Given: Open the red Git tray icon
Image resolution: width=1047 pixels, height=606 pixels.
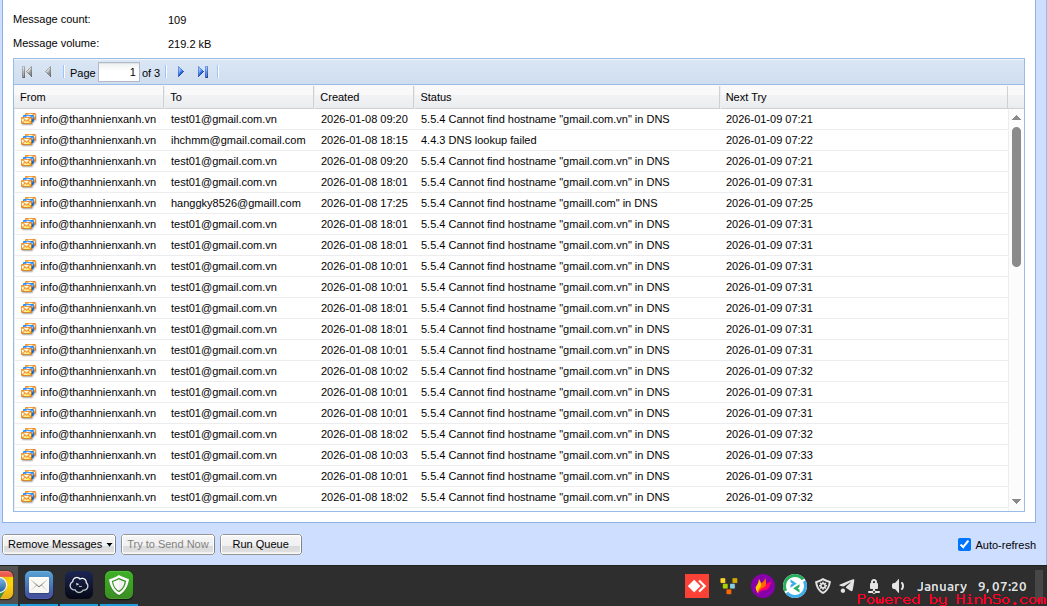Looking at the screenshot, I should click(x=697, y=586).
